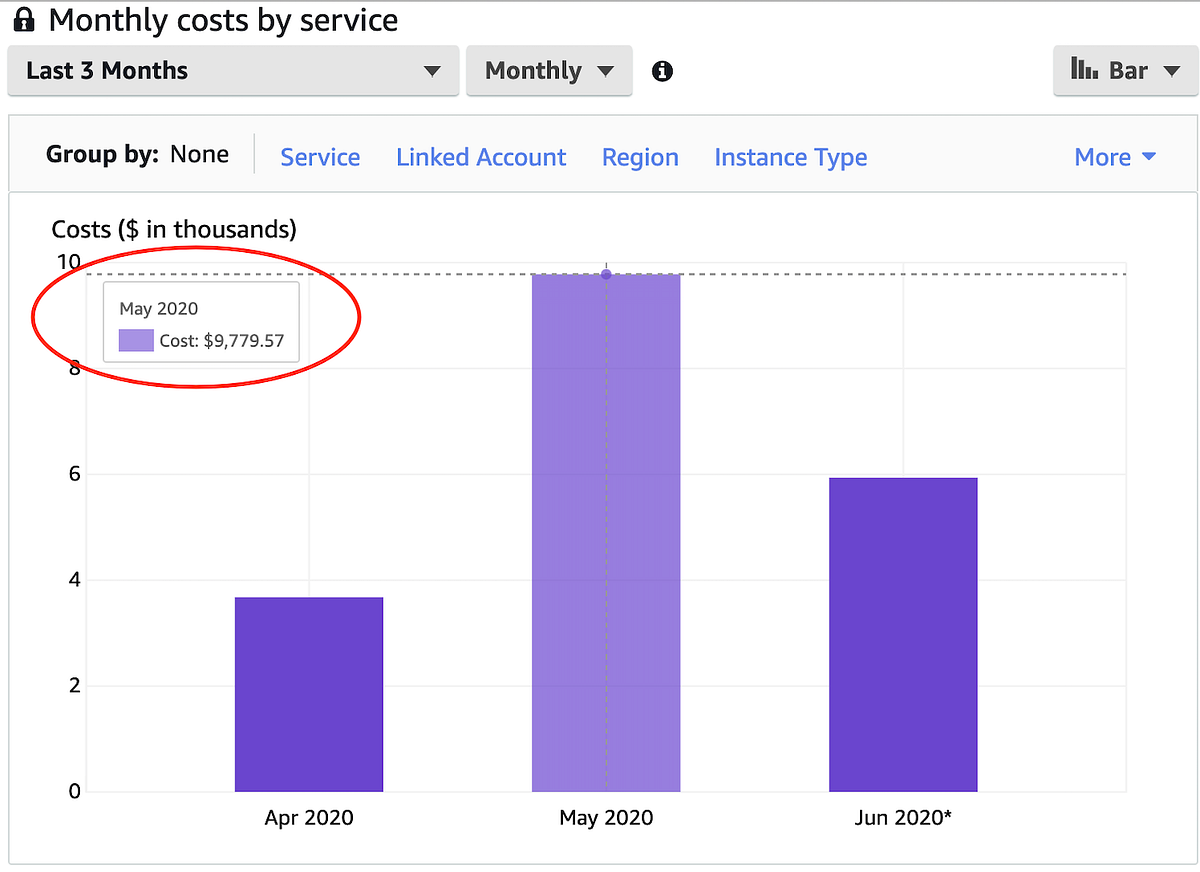Viewport: 1200px width, 872px height.
Task: Expand the More grouping options menu
Action: click(1113, 157)
